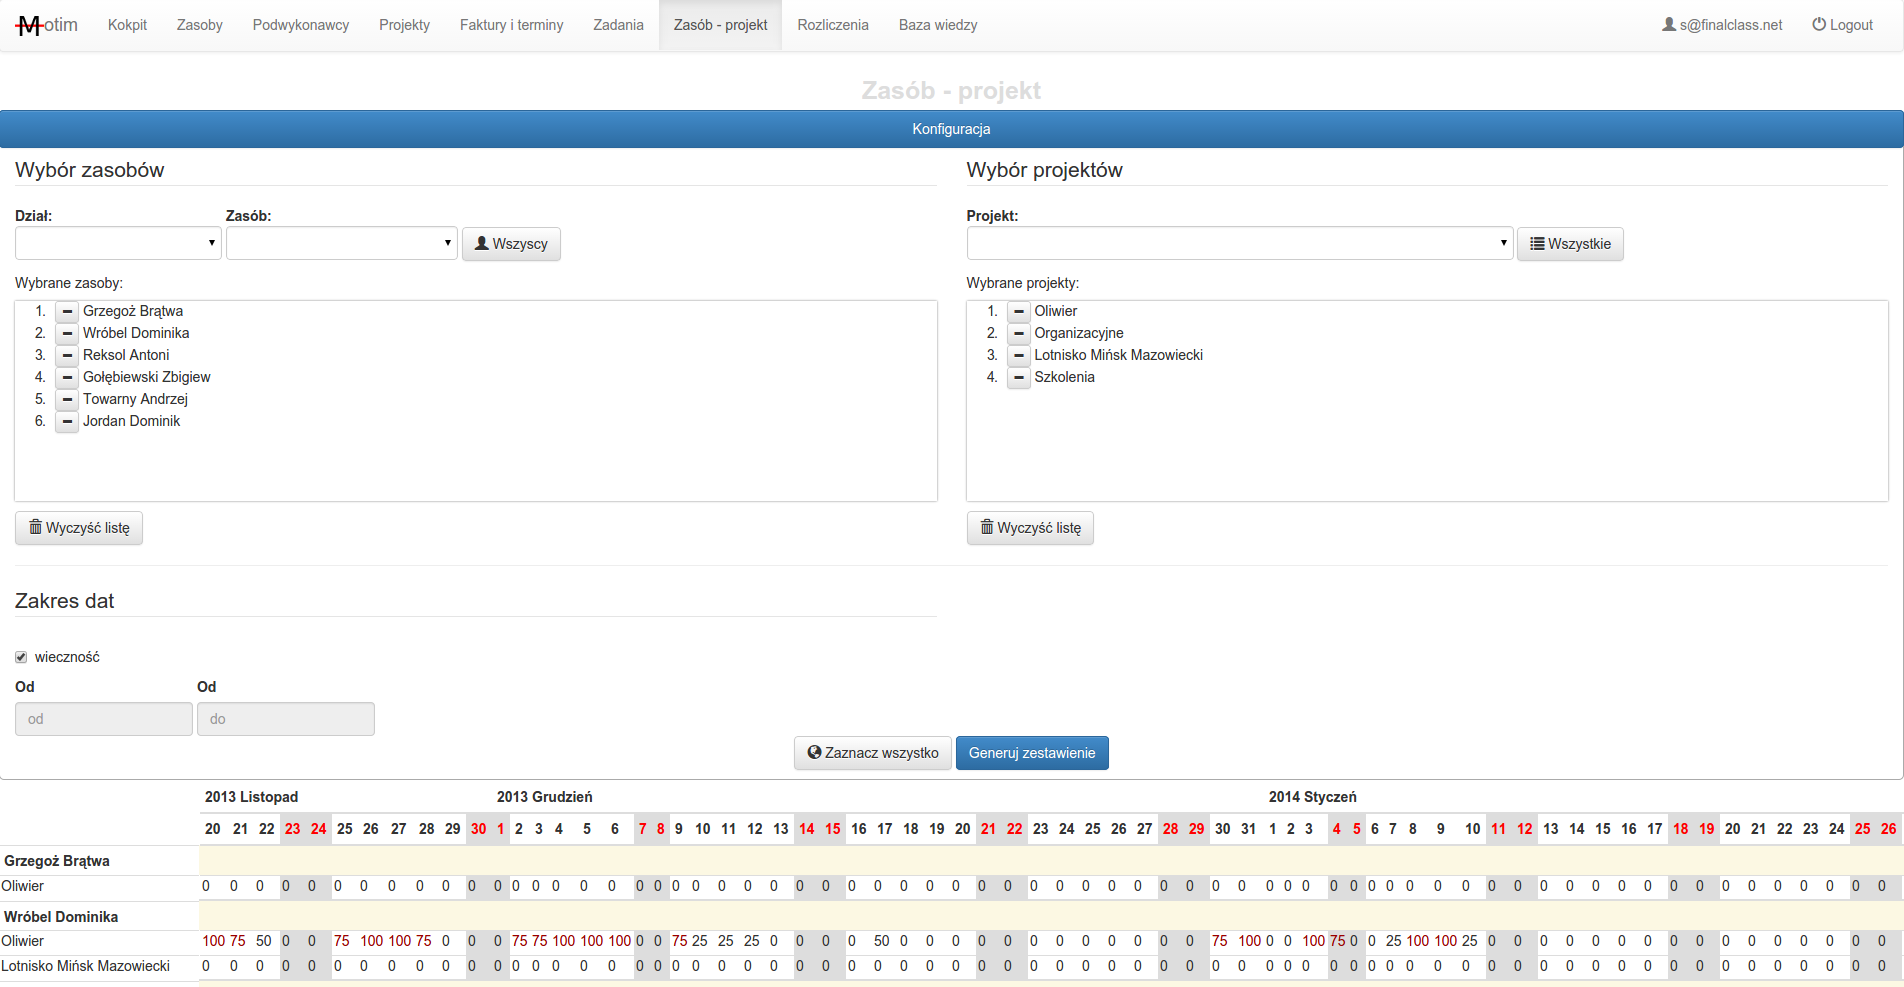The image size is (1904, 987).
Task: Remove Oliwier project using minus icon
Action: (1018, 312)
